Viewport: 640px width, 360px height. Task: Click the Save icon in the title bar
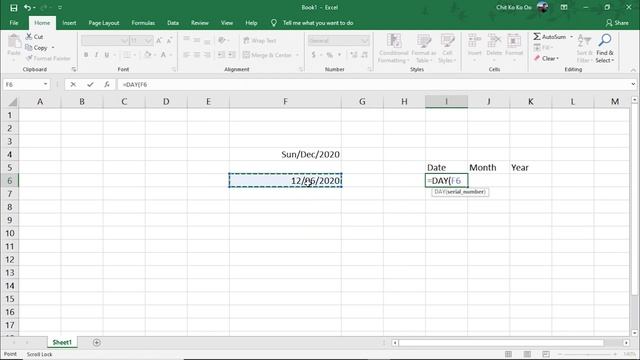(x=13, y=7)
